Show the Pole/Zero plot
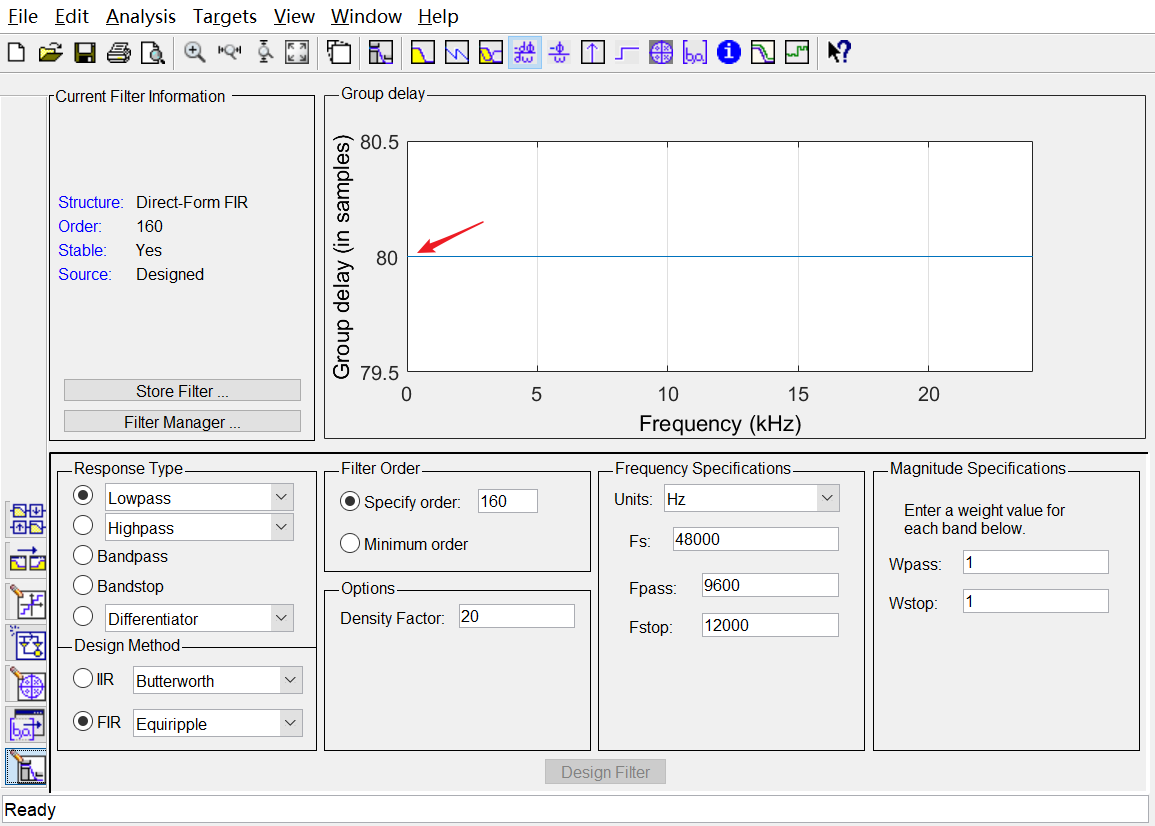This screenshot has height=826, width=1155. coord(661,52)
